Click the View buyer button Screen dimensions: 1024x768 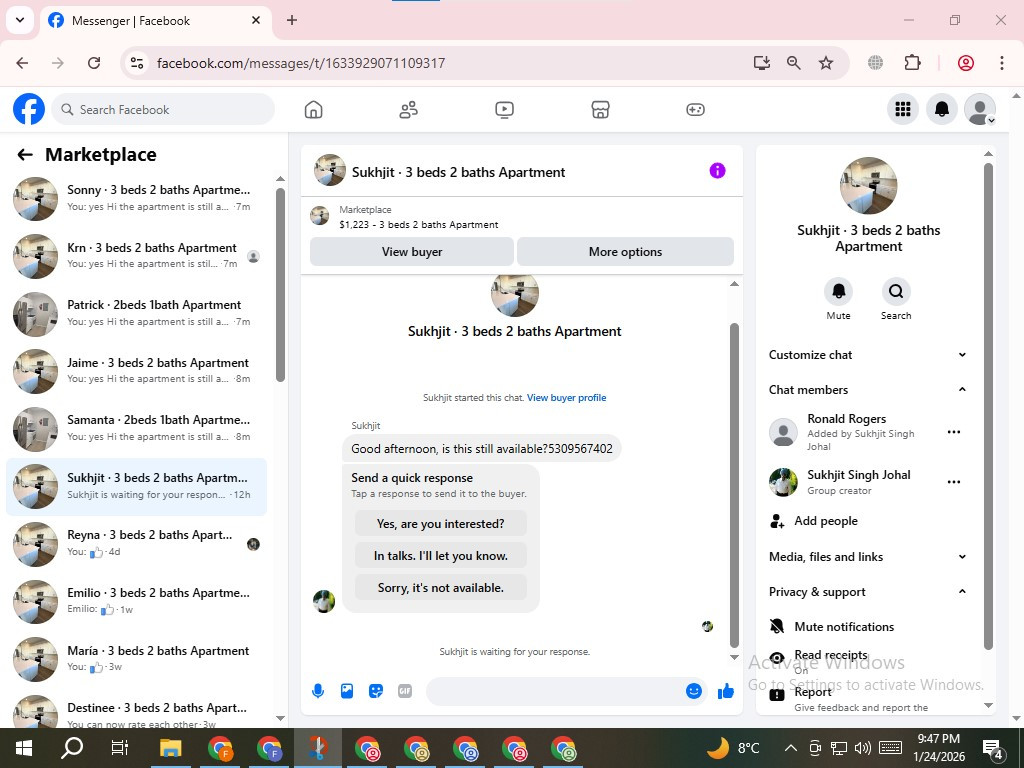click(411, 251)
